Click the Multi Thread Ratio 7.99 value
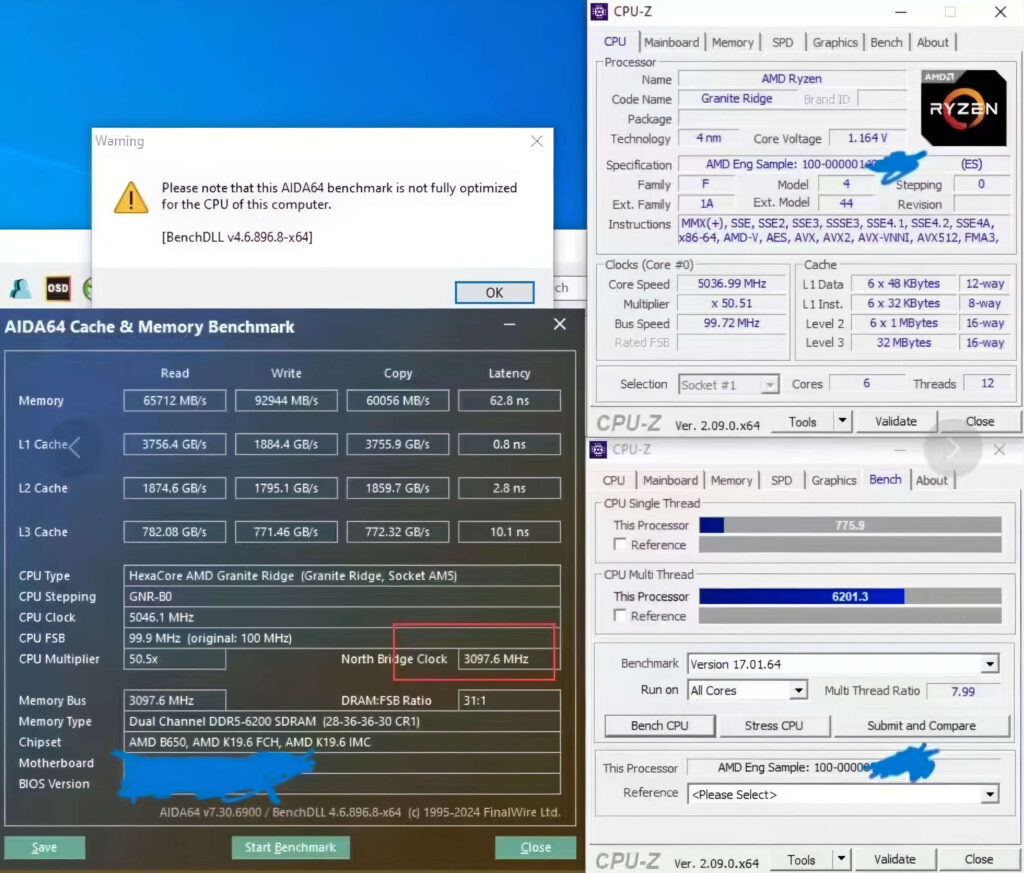 point(963,691)
